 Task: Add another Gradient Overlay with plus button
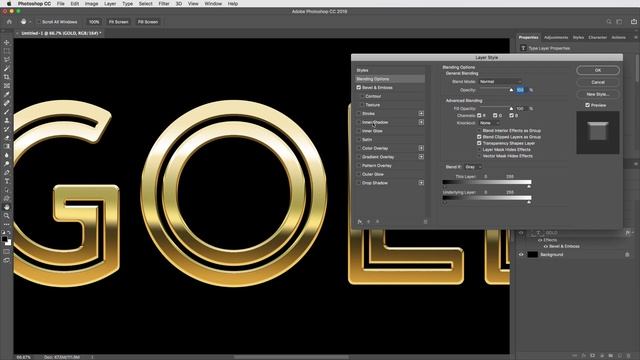tap(421, 157)
